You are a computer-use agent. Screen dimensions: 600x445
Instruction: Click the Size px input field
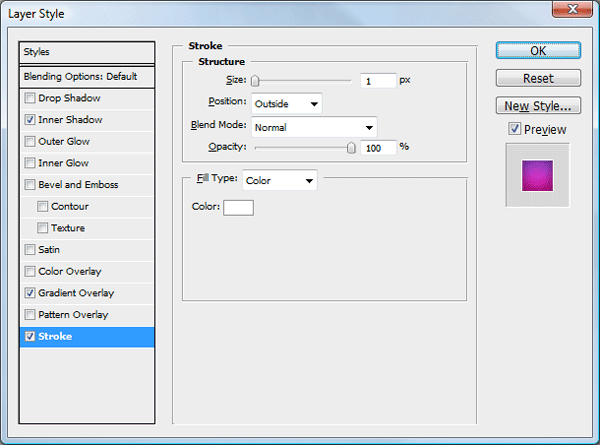tap(378, 81)
